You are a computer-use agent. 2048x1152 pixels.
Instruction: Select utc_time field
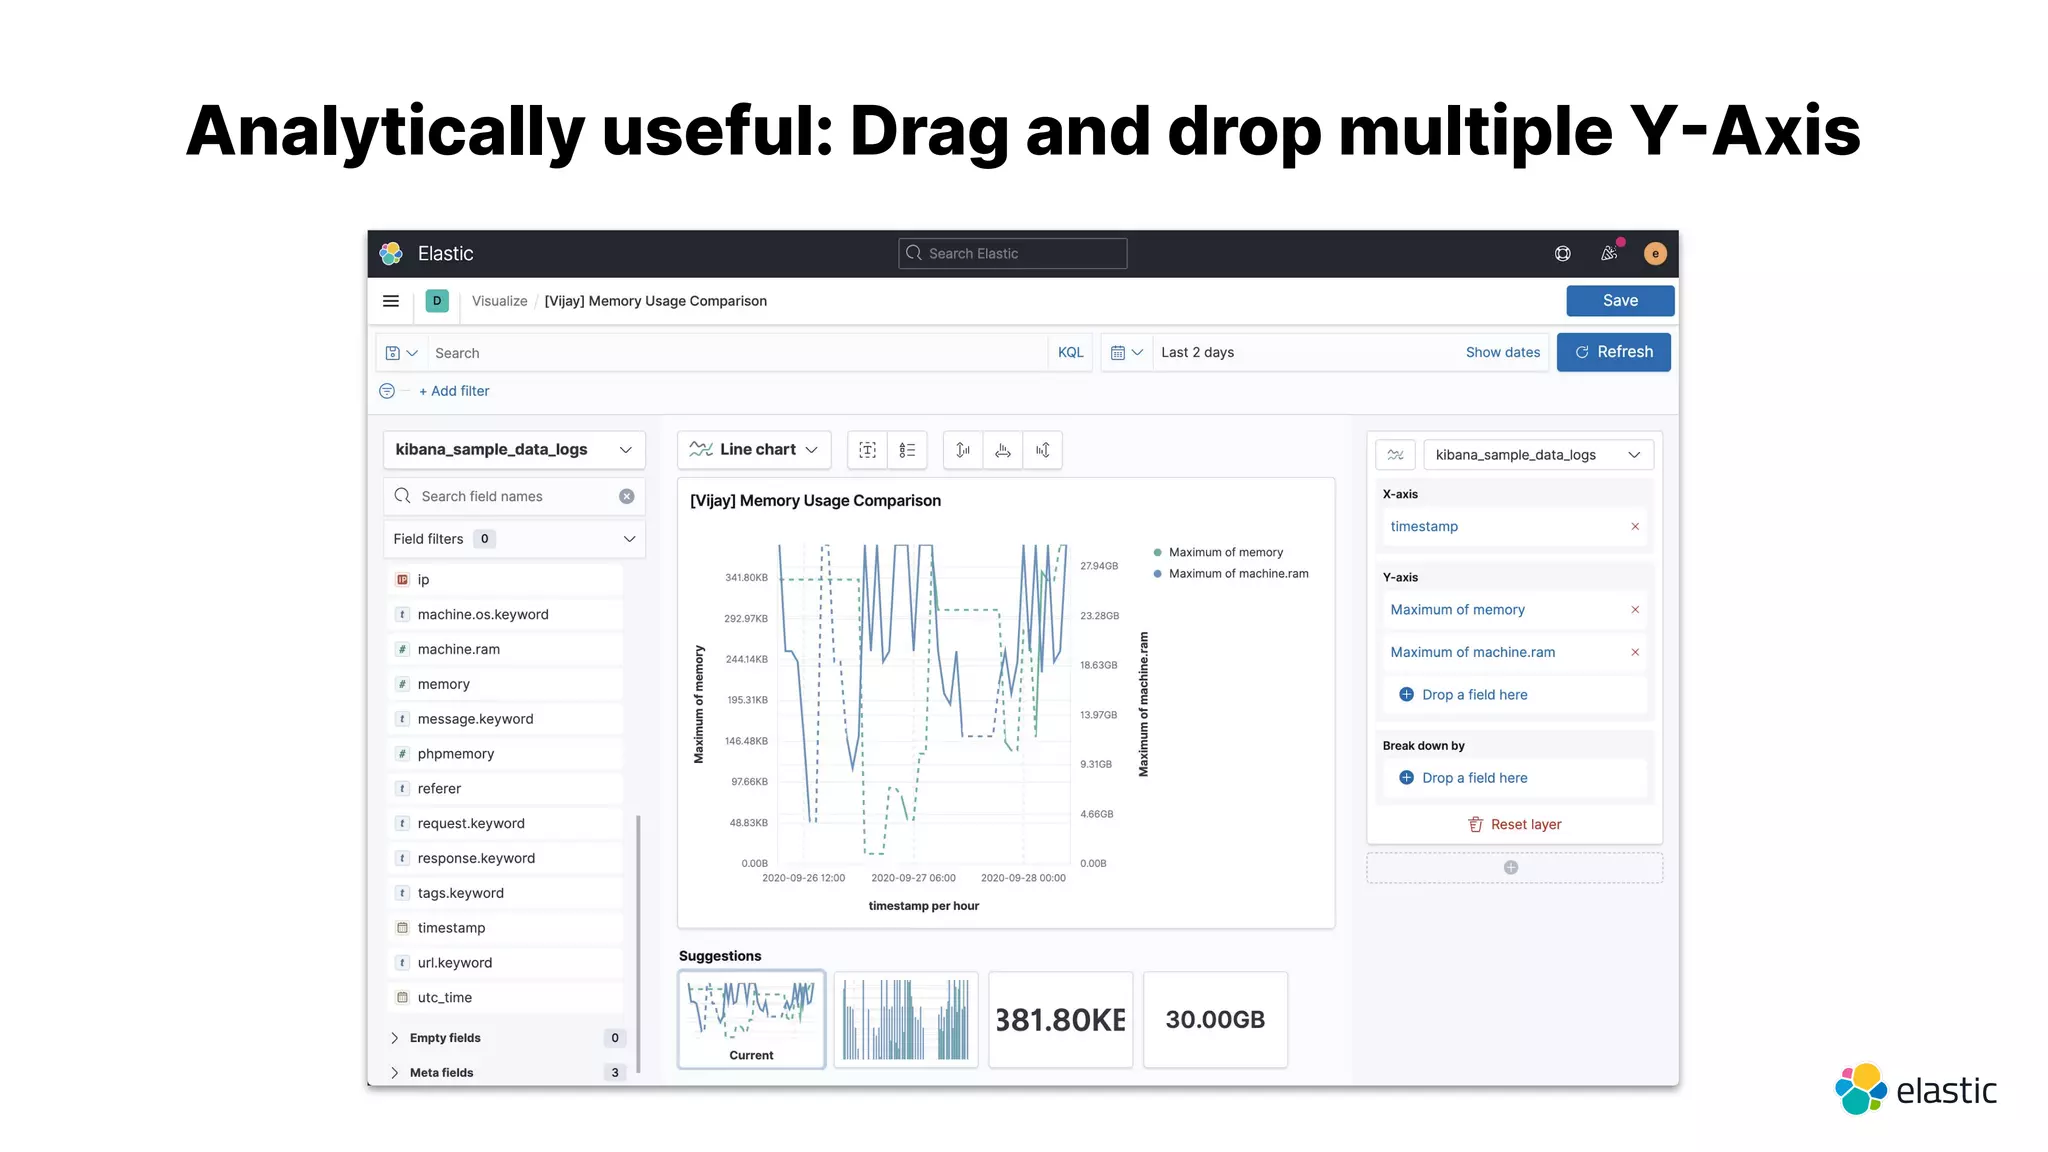505,998
